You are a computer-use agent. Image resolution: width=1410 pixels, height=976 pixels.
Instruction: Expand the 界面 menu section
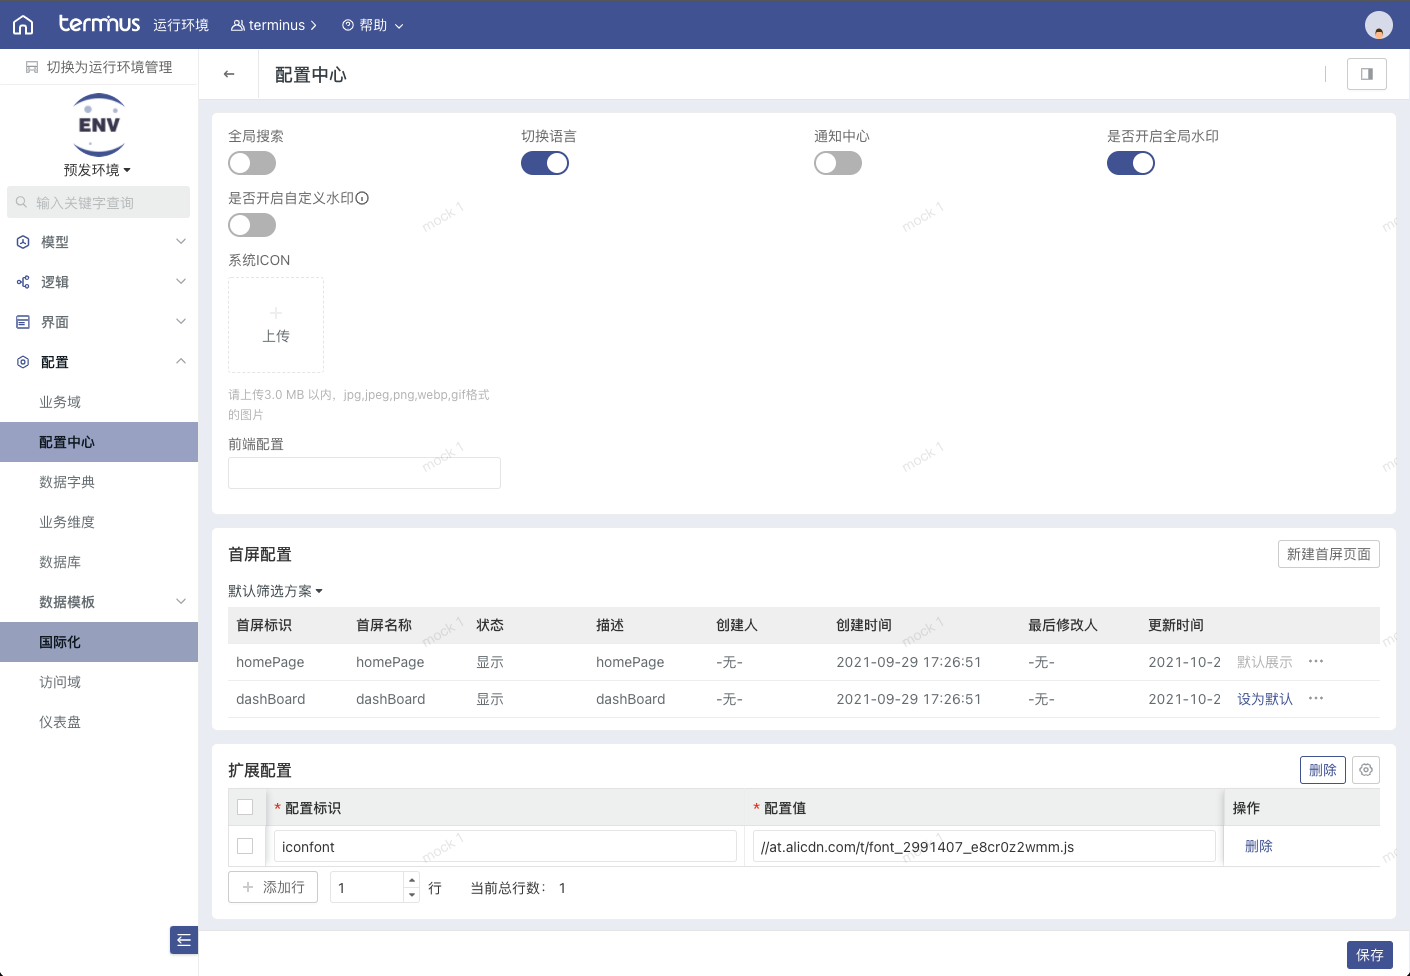pyautogui.click(x=181, y=321)
